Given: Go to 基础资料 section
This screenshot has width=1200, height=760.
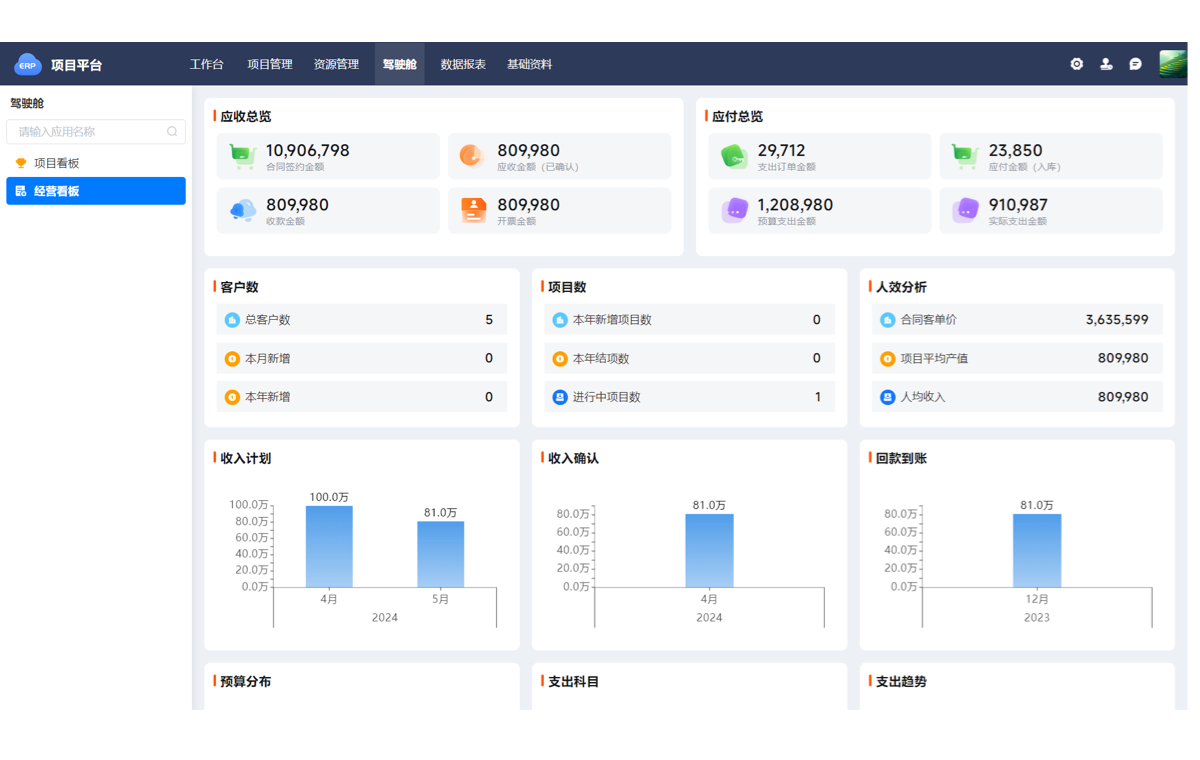Looking at the screenshot, I should click(529, 64).
